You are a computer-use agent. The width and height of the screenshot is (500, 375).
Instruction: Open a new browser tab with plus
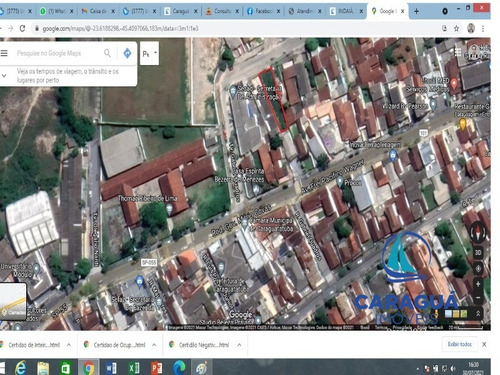[416, 11]
